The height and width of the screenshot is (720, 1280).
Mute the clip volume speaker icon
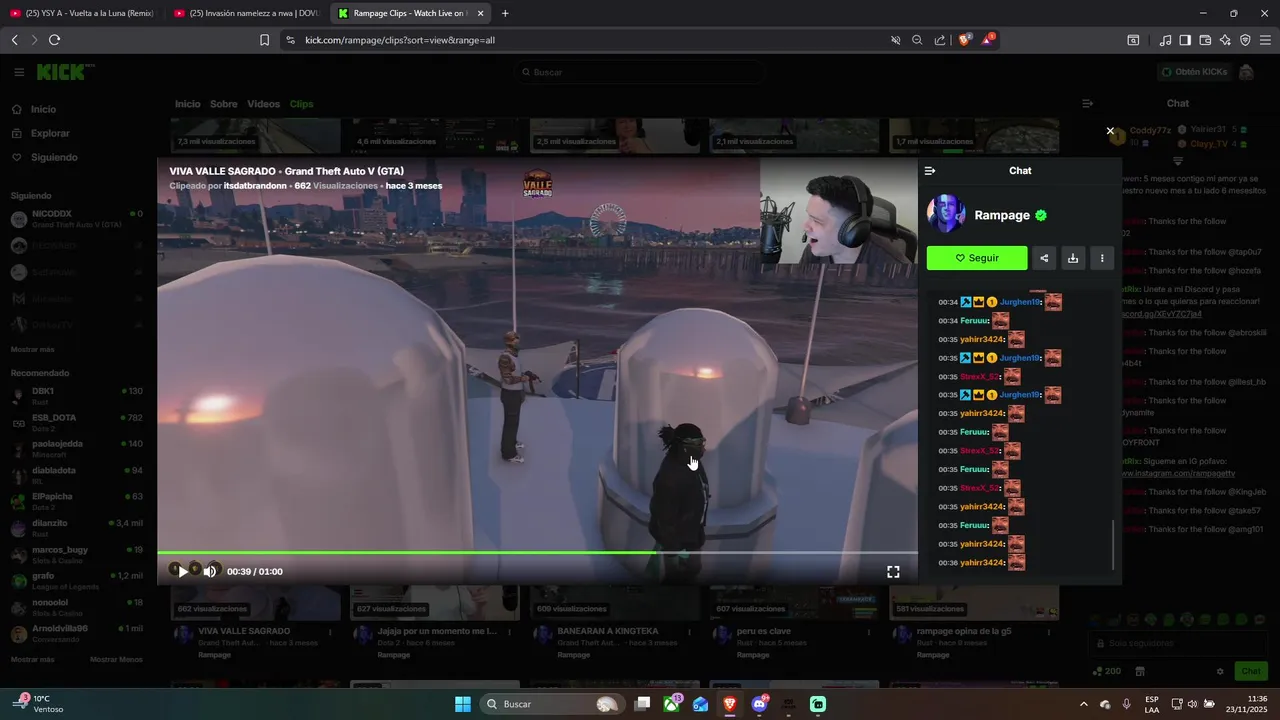pyautogui.click(x=210, y=572)
